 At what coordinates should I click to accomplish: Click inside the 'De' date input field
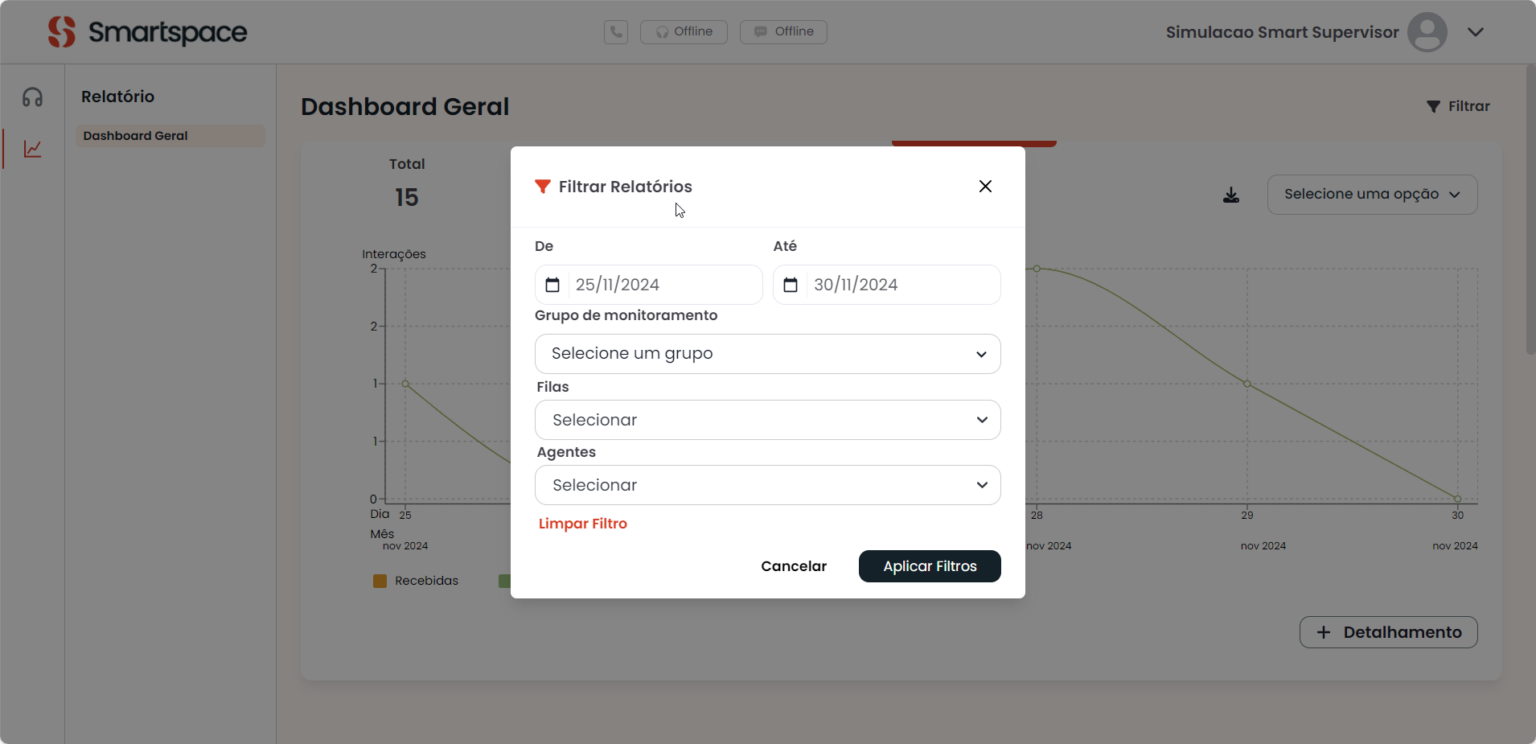point(650,284)
